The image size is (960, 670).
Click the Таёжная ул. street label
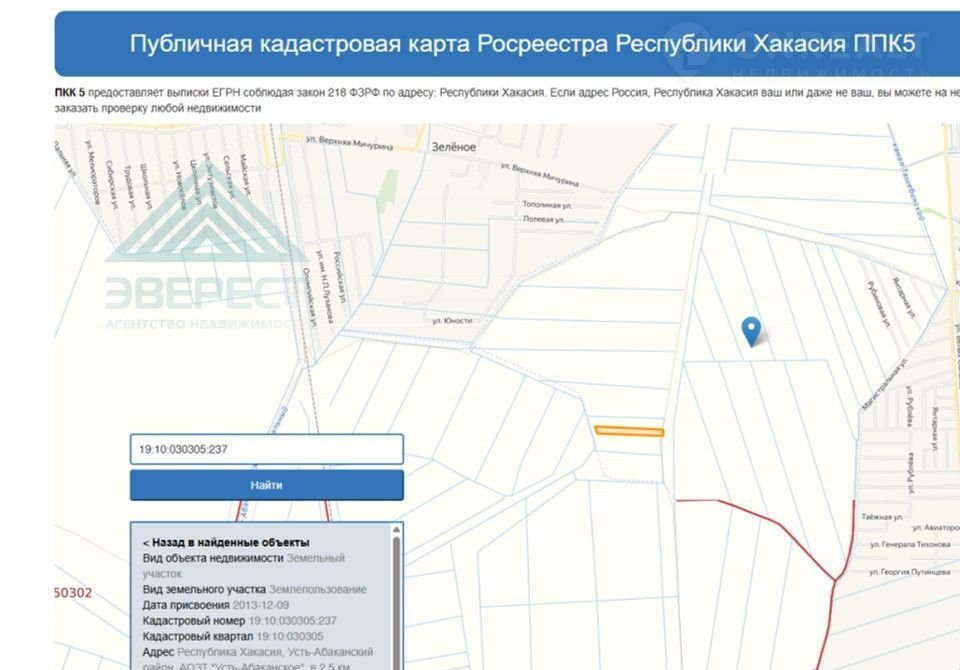point(881,517)
